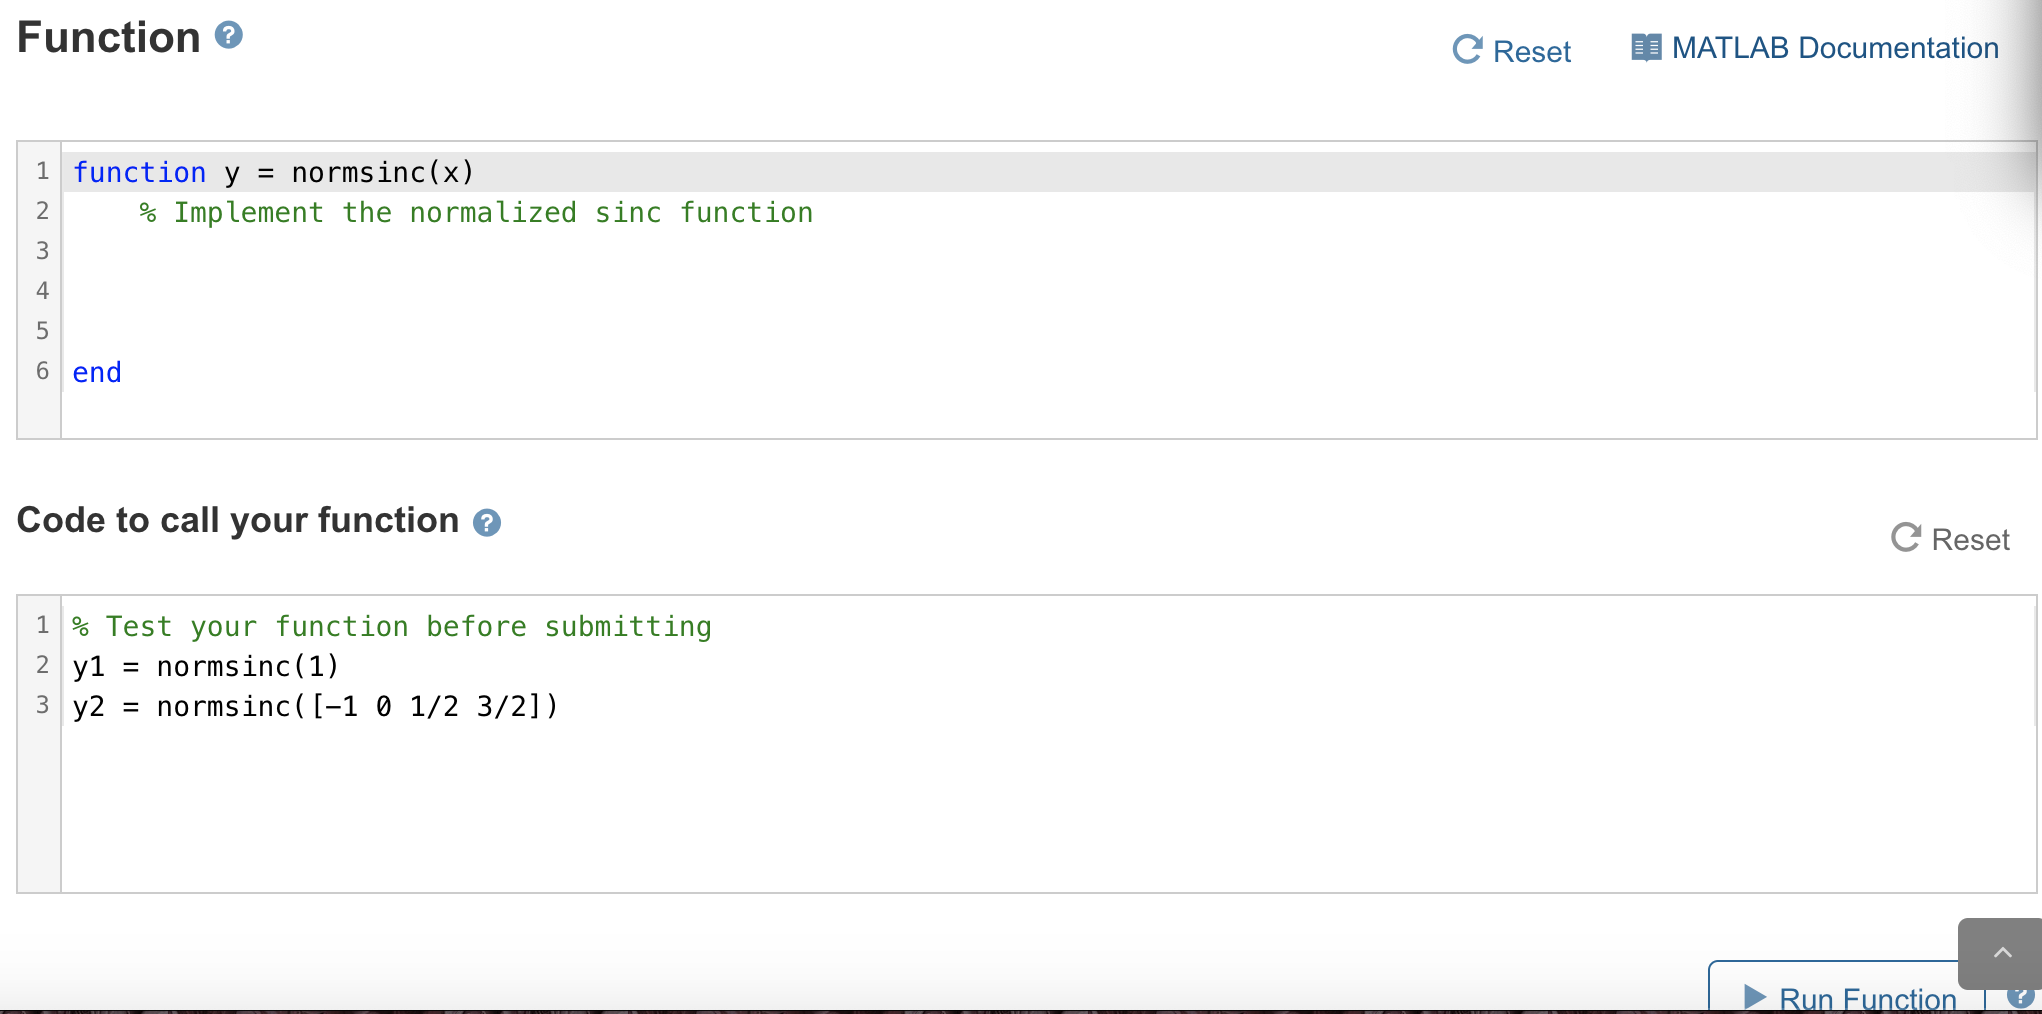Click line 1 containing function y = normsinc(x)
The image size is (2042, 1014).
point(272,172)
